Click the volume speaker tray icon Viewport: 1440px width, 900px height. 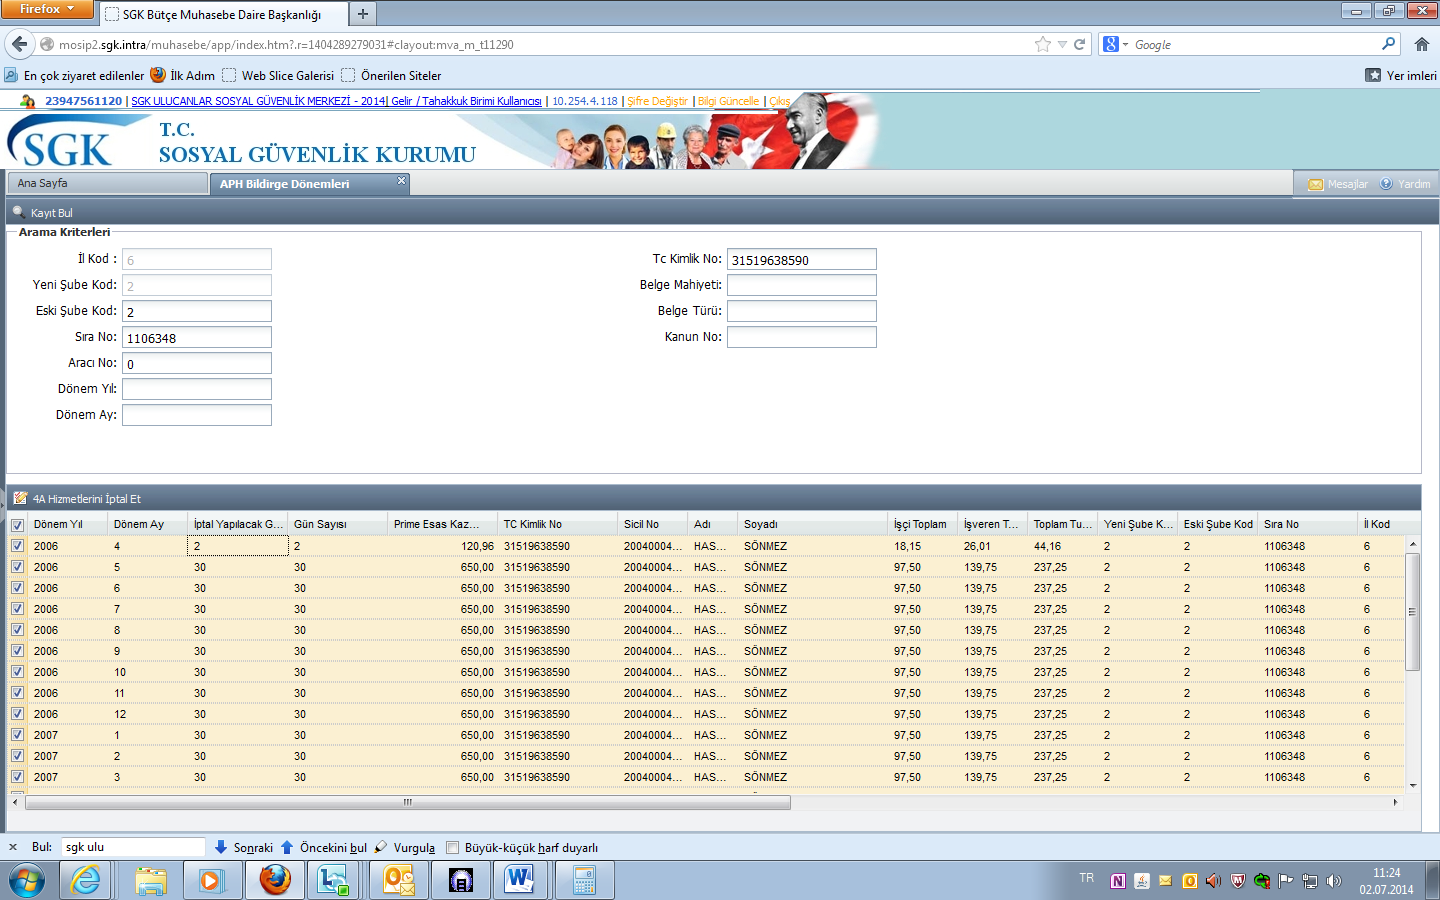click(x=1333, y=881)
